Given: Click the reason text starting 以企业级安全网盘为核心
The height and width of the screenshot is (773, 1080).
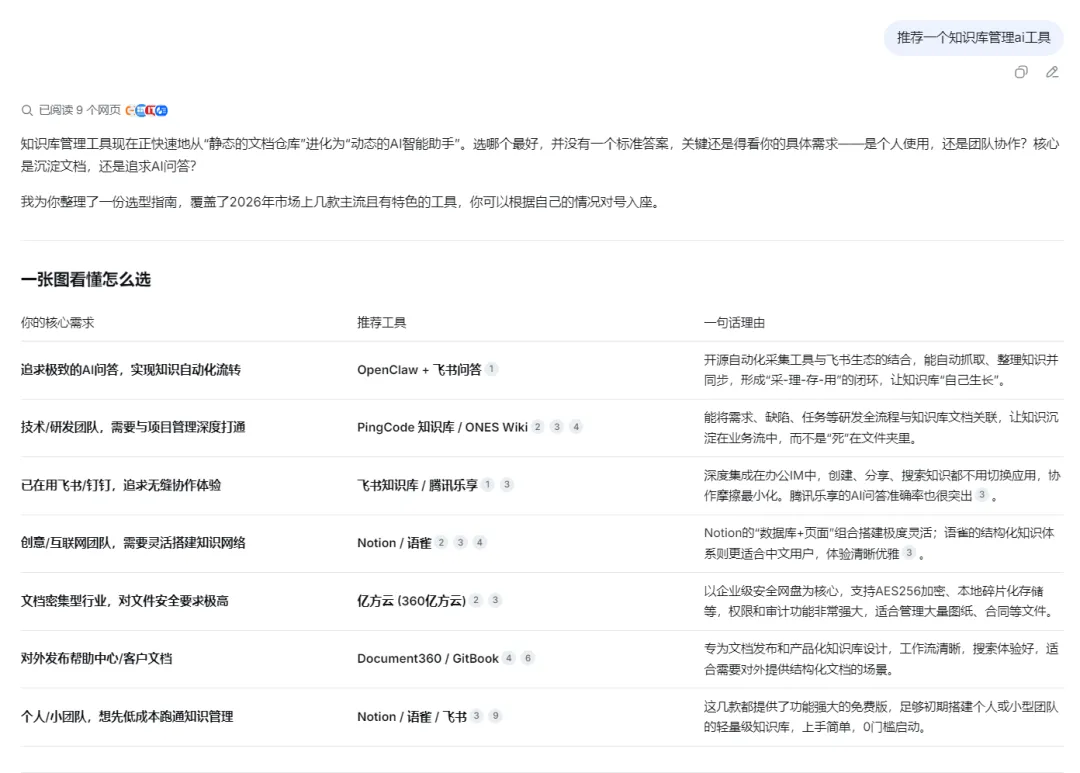Looking at the screenshot, I should [880, 601].
